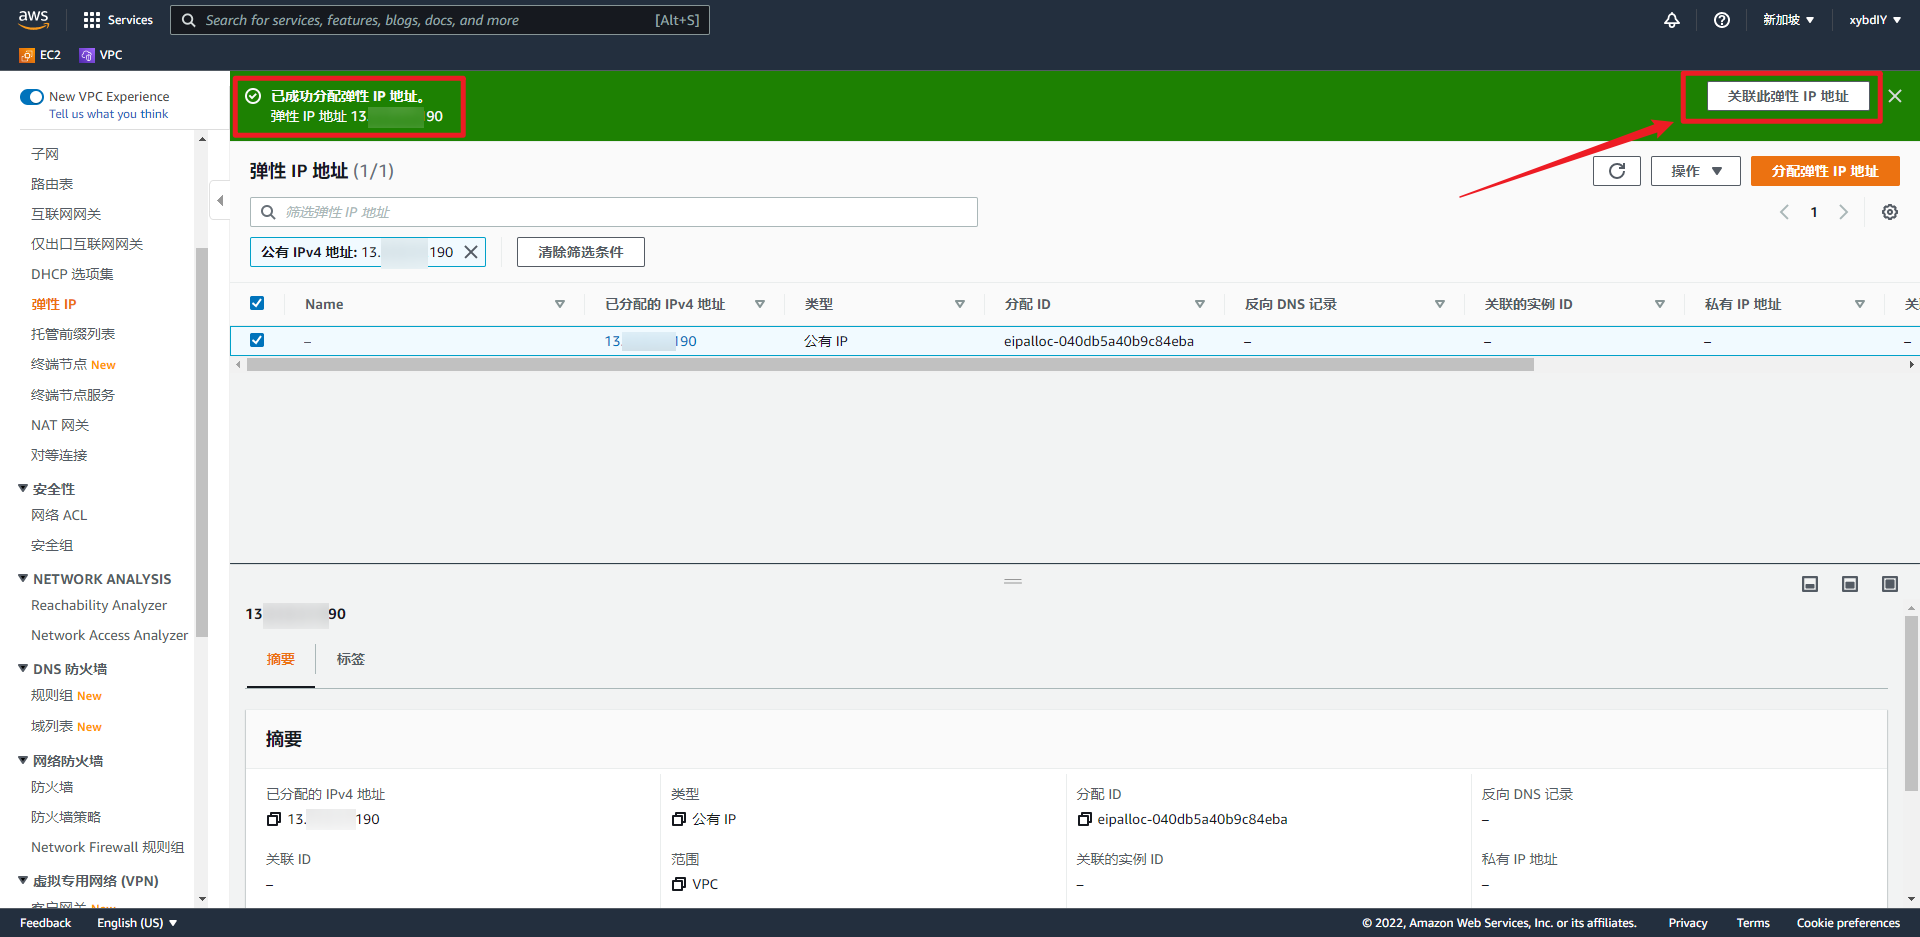Open the EC2 shortcut in favorites bar
This screenshot has width=1920, height=937.
point(40,55)
